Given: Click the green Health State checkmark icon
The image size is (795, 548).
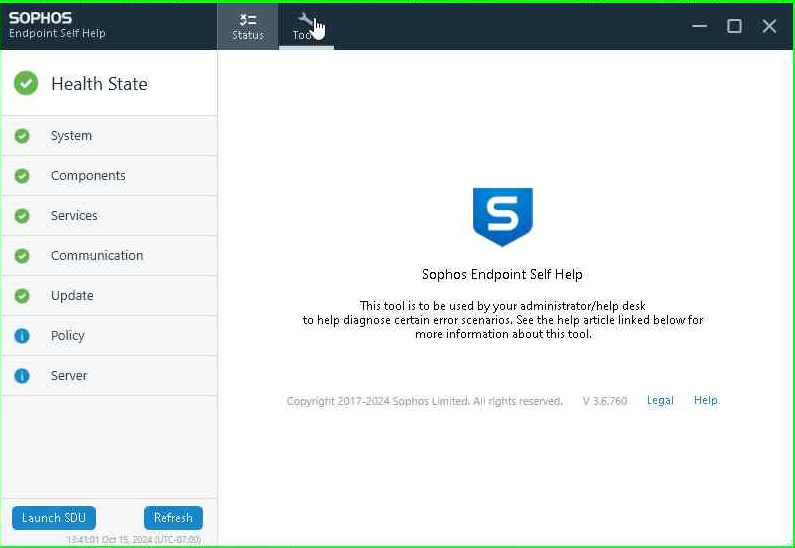Looking at the screenshot, I should pyautogui.click(x=26, y=84).
